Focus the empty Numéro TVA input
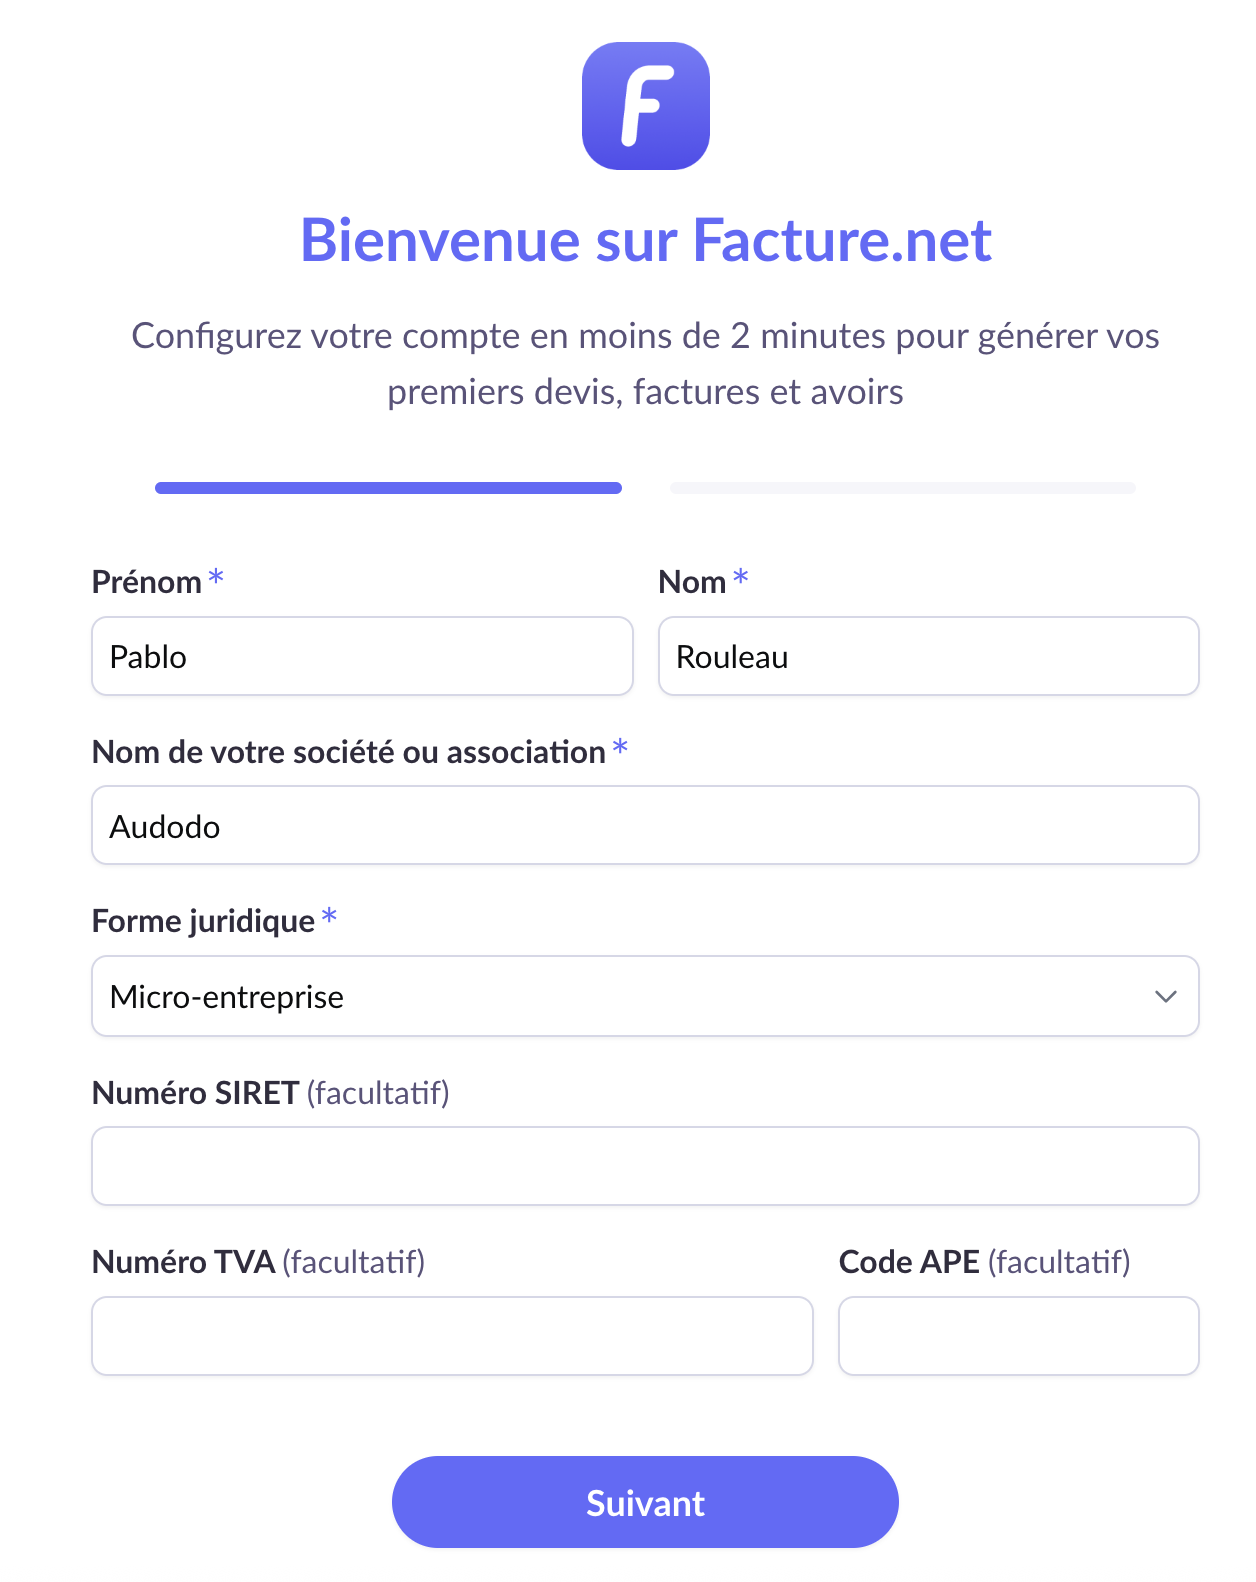Screen dimensions: 1256x1582 (452, 1336)
